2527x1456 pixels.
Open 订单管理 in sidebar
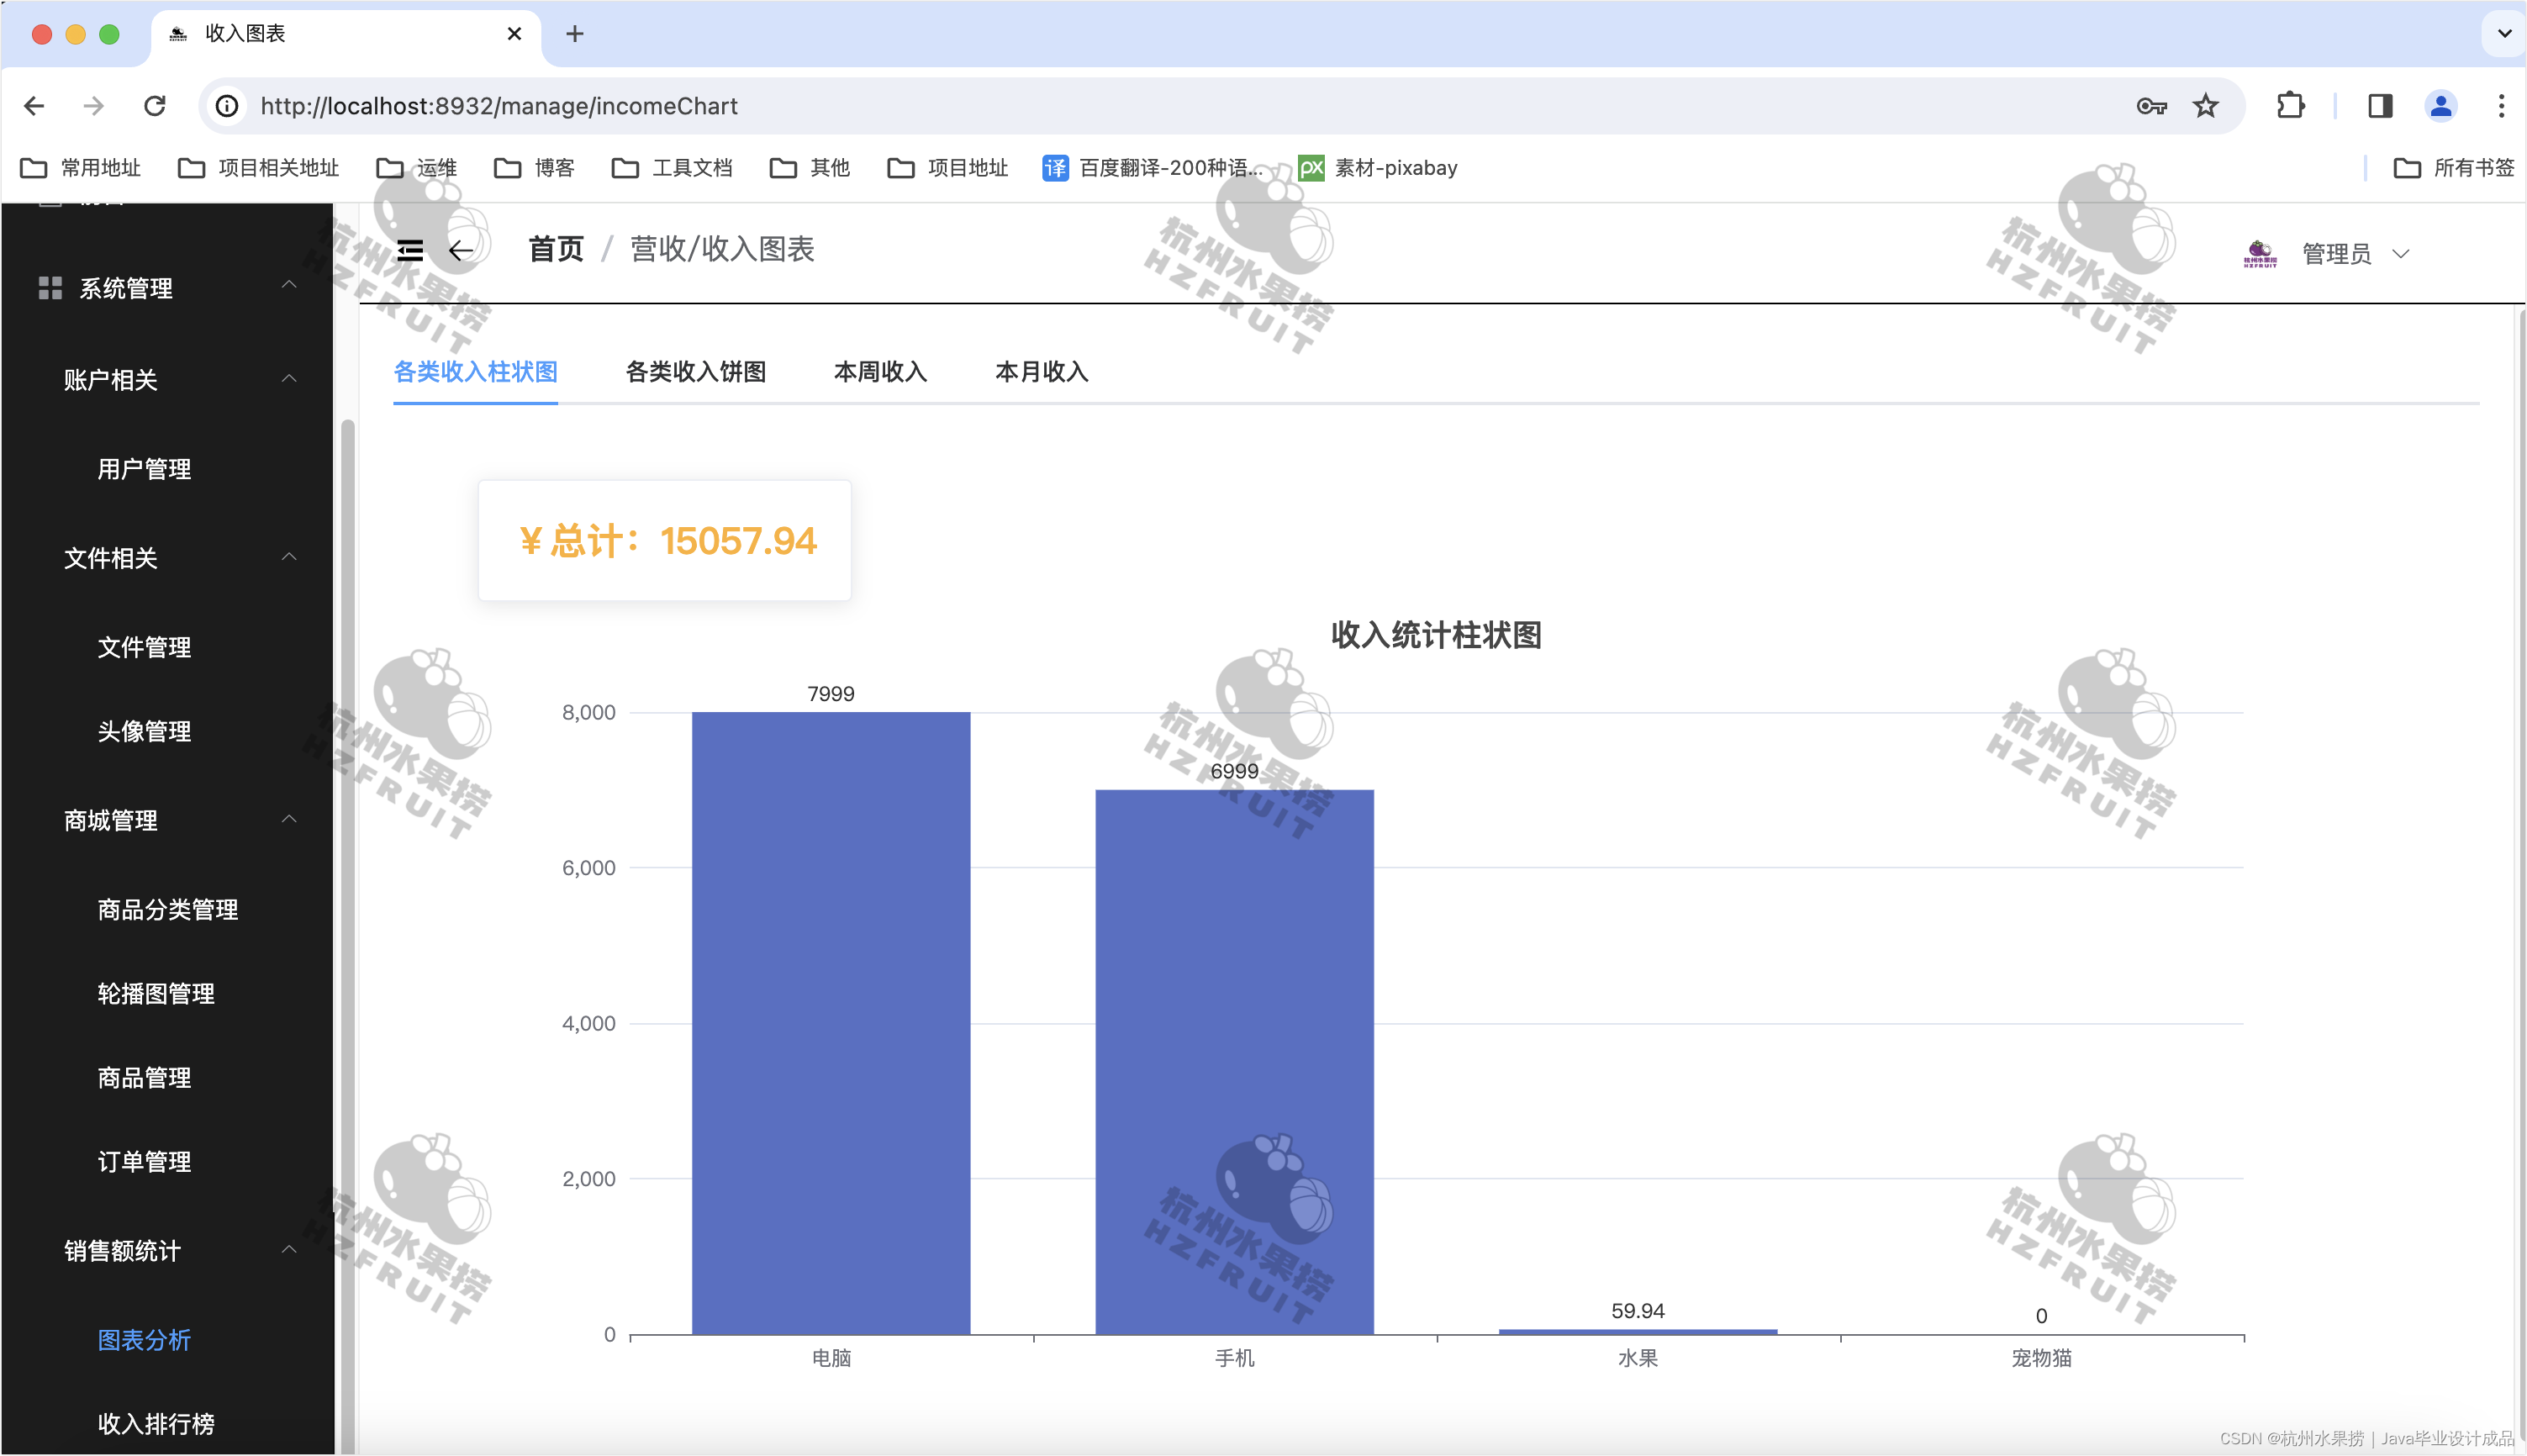(145, 1162)
